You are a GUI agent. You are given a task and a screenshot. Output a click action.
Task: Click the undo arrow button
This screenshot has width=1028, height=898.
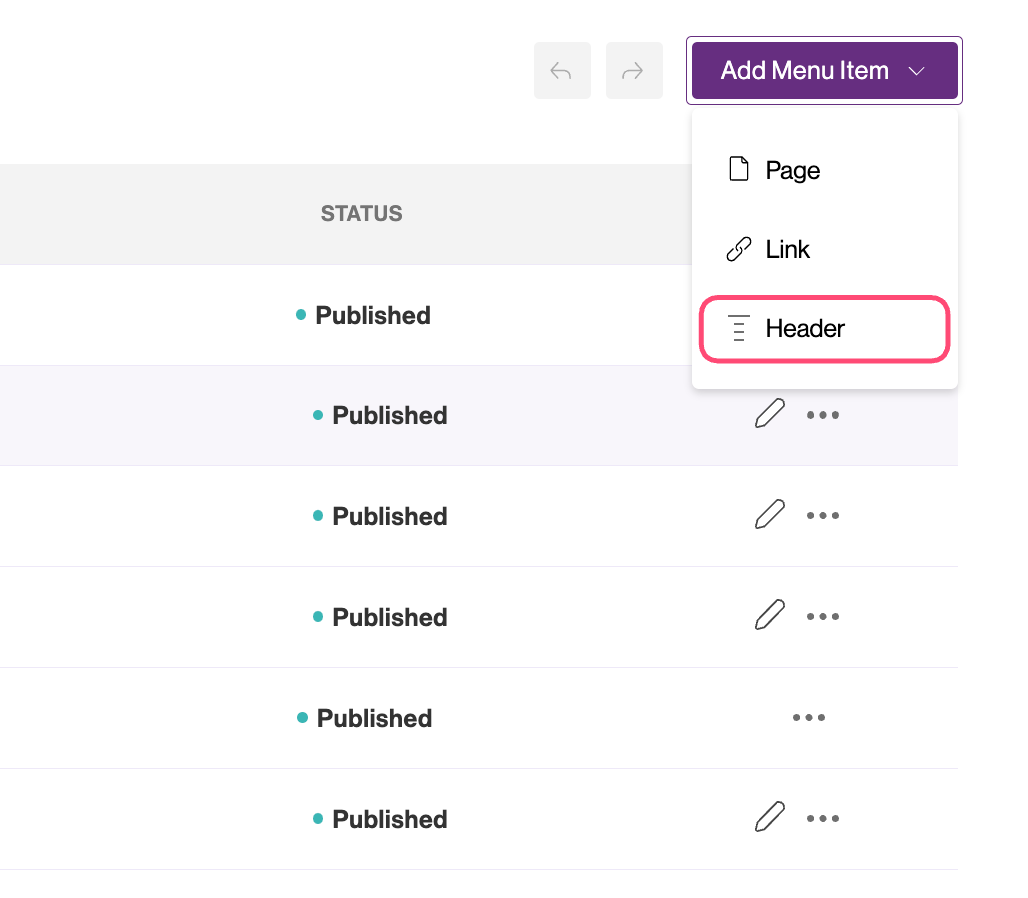pyautogui.click(x=561, y=71)
